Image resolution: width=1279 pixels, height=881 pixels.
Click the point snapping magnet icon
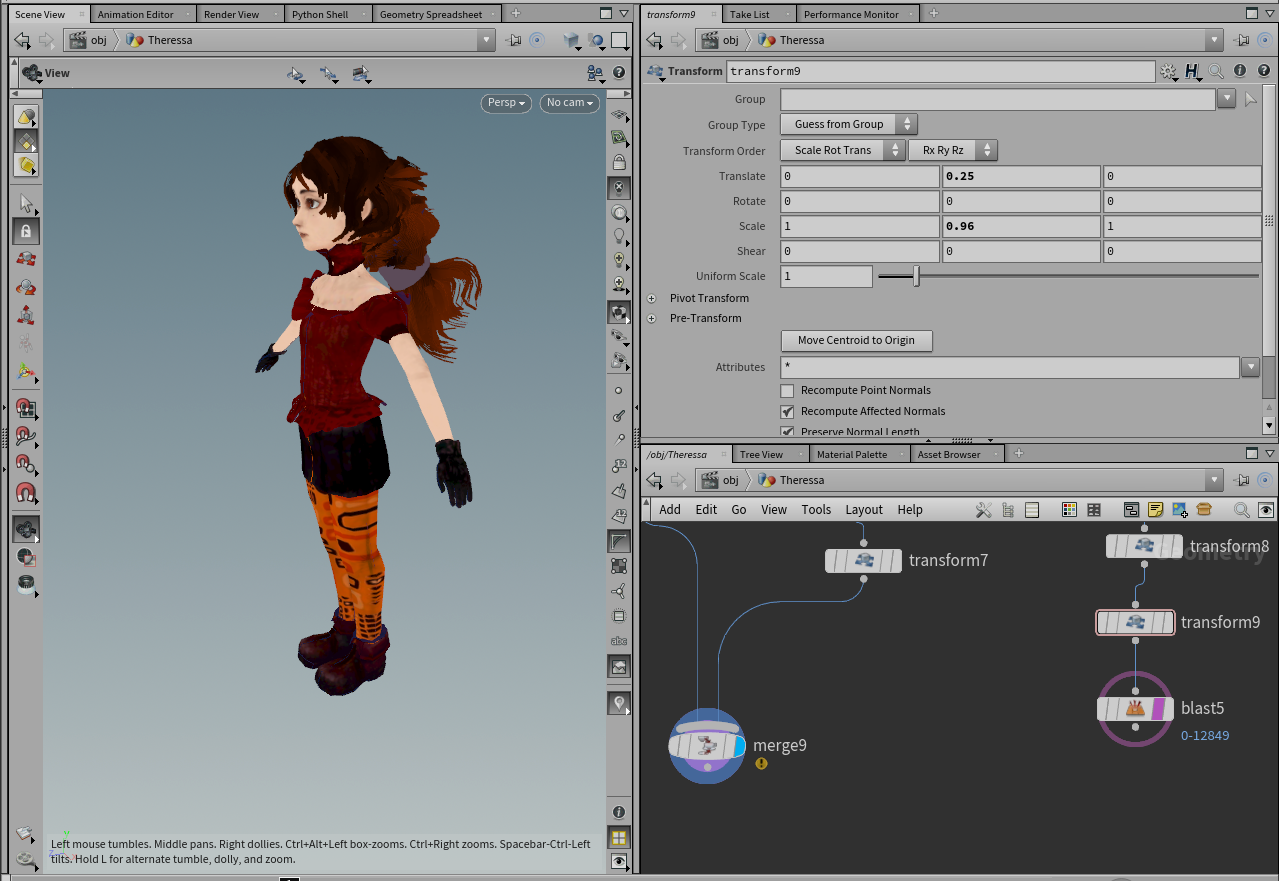[x=26, y=464]
